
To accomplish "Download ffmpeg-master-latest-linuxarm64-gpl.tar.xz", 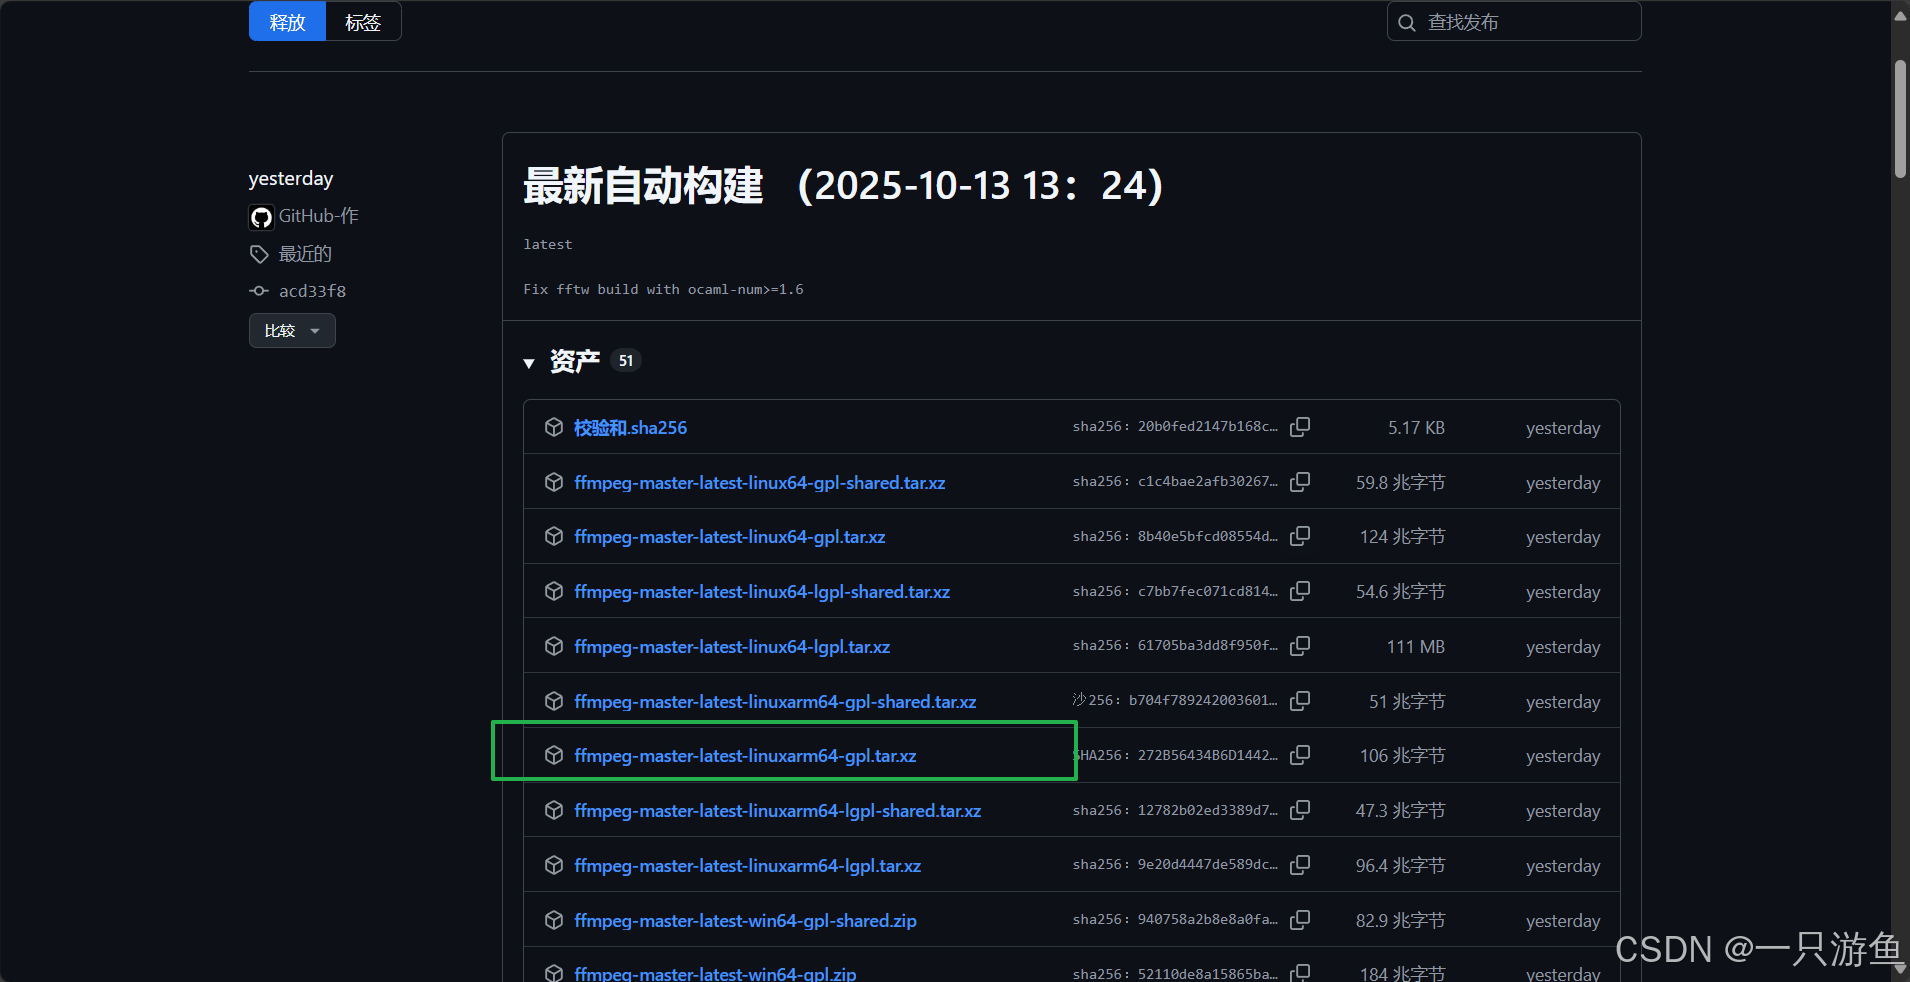I will [x=745, y=756].
